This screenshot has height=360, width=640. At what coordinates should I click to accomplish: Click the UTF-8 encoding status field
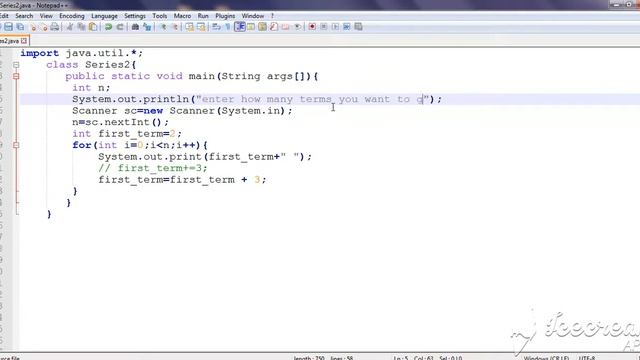[x=587, y=358]
